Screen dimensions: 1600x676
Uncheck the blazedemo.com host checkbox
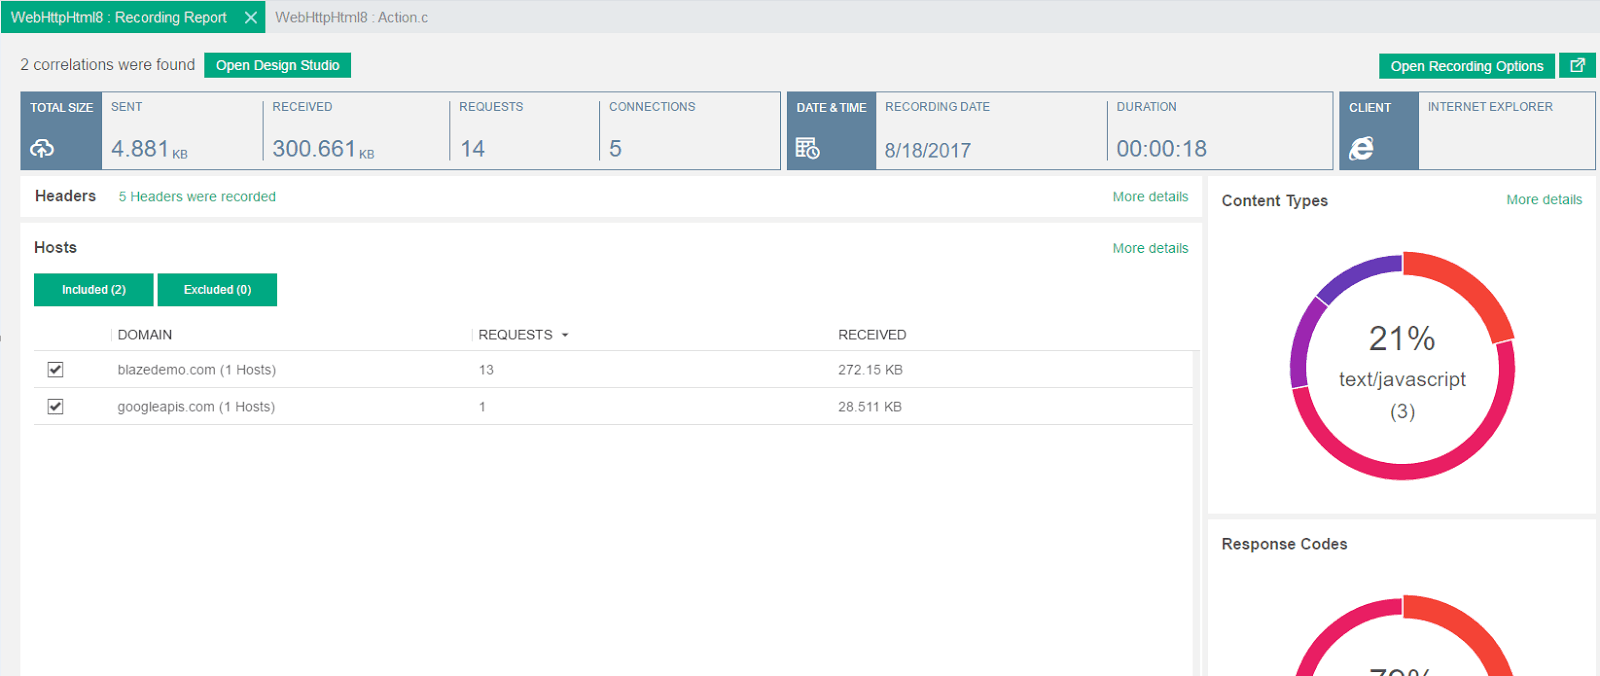pyautogui.click(x=55, y=369)
